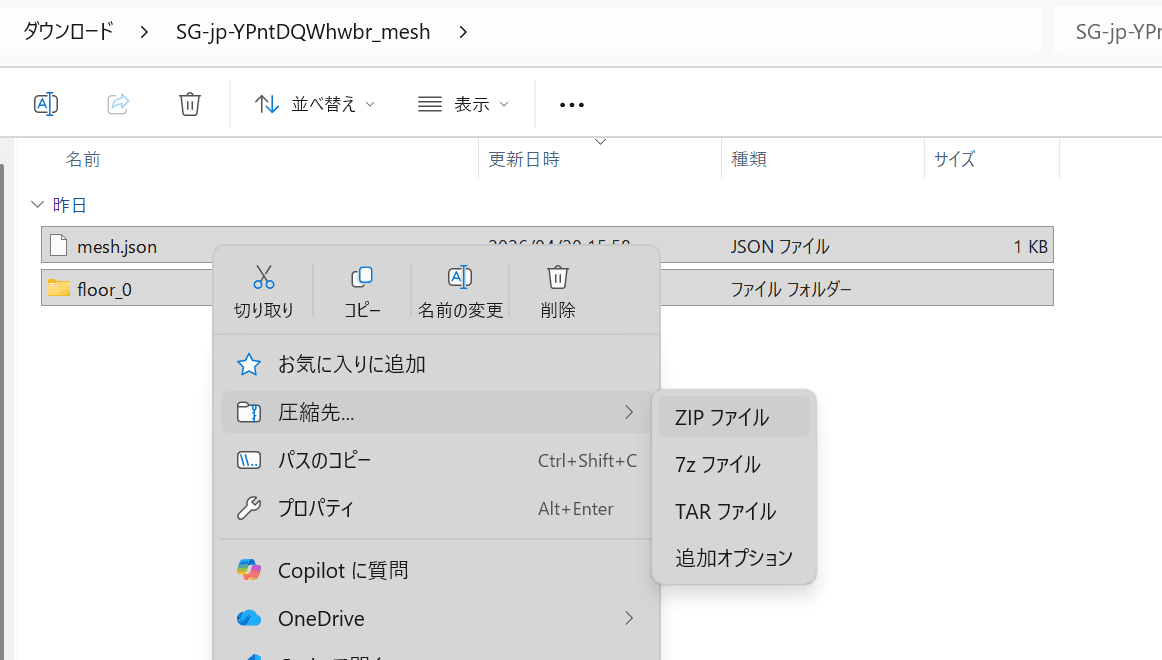Click Copilot に質問 menu entry

(x=343, y=571)
